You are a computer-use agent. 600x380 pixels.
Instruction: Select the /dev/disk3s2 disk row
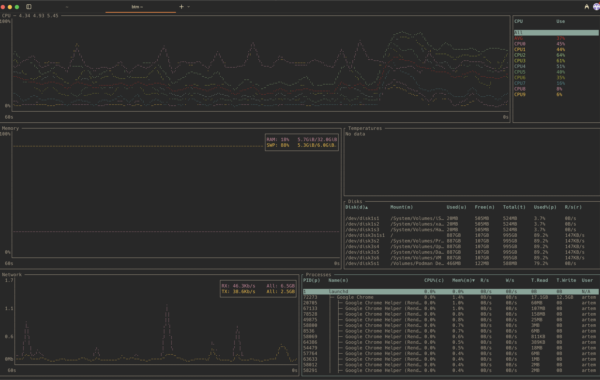471,241
